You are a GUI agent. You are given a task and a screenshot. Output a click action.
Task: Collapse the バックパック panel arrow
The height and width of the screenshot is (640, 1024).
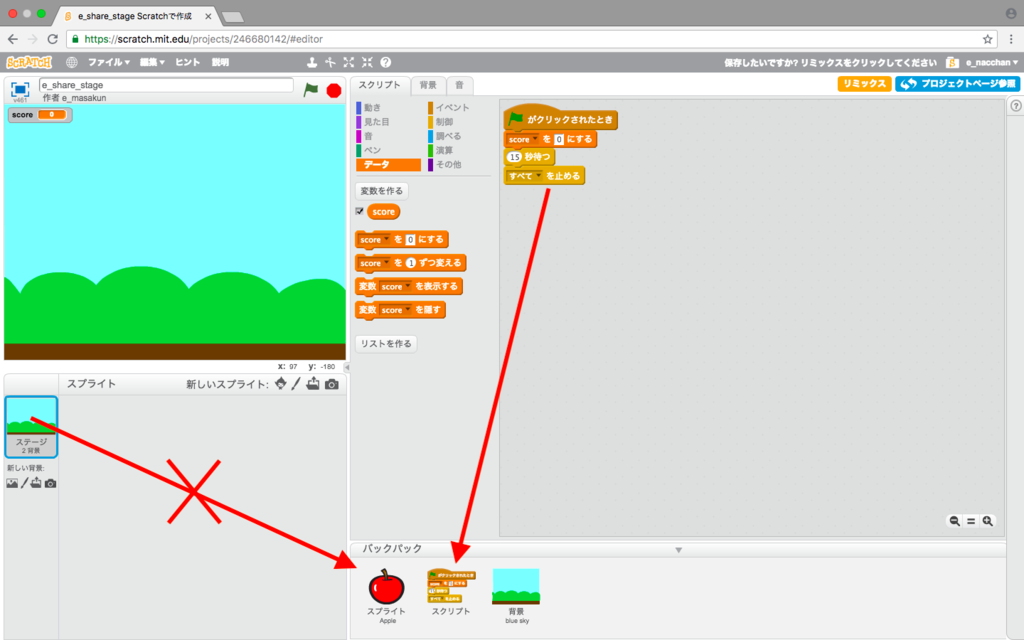(x=679, y=550)
